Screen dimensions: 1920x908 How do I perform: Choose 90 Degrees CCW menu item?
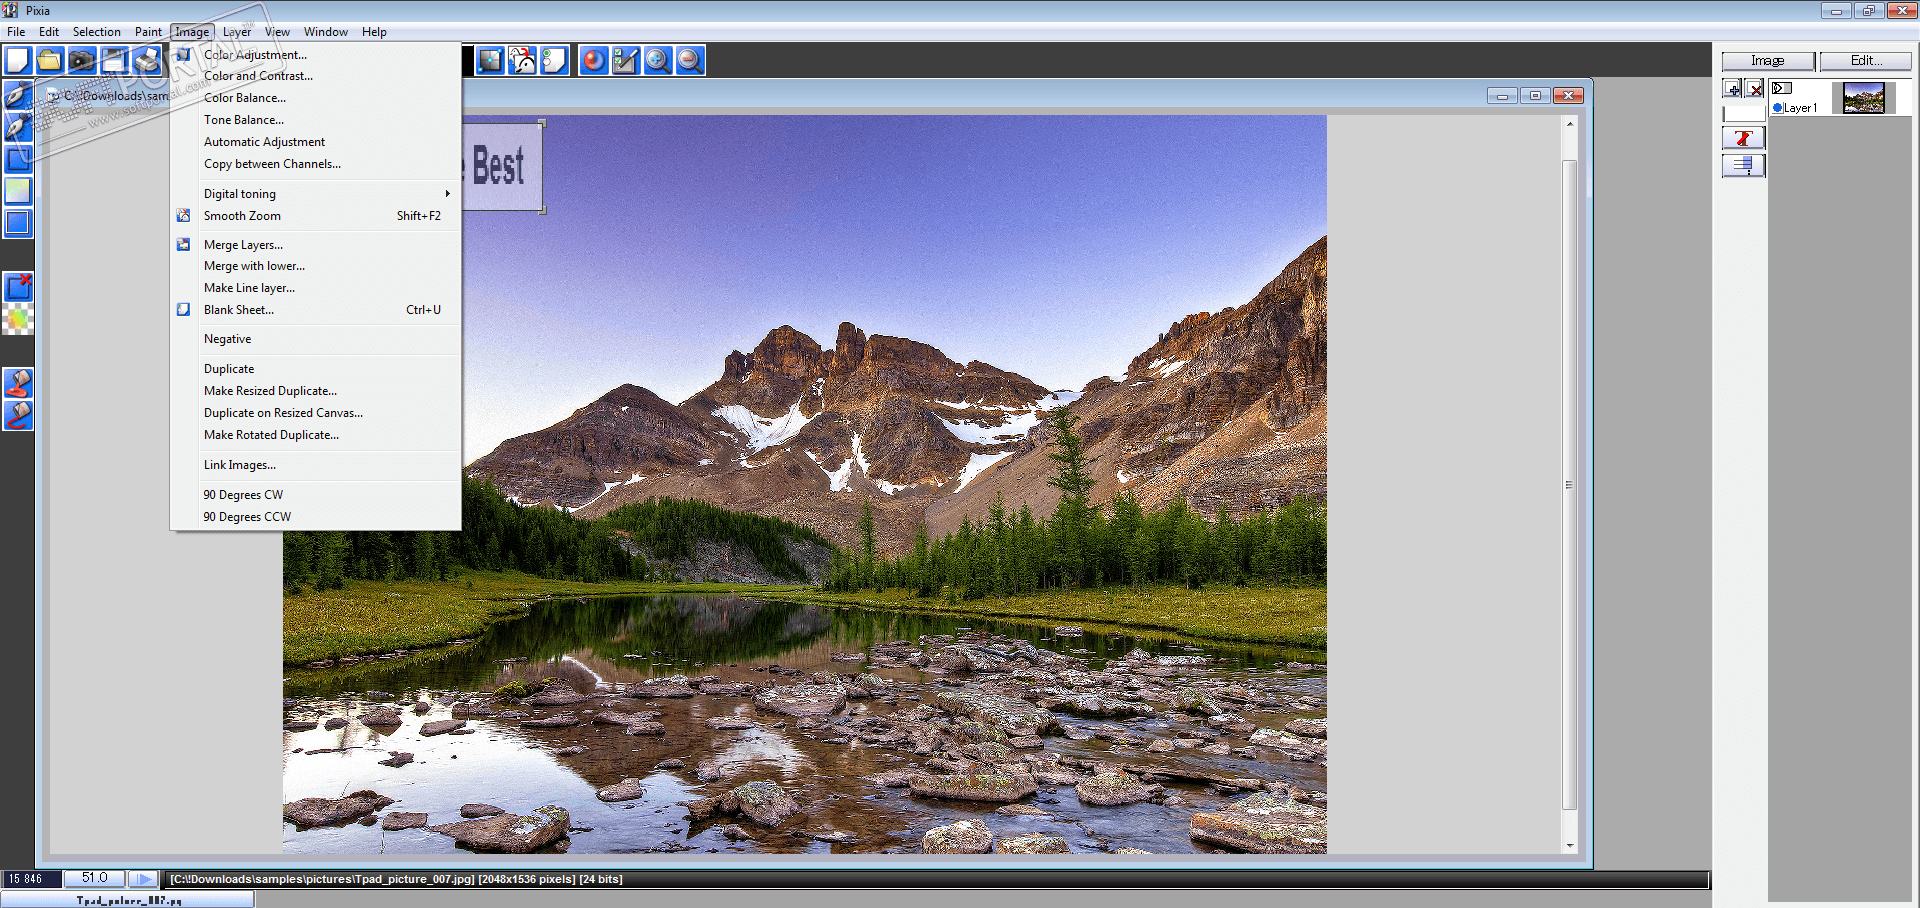click(315, 517)
